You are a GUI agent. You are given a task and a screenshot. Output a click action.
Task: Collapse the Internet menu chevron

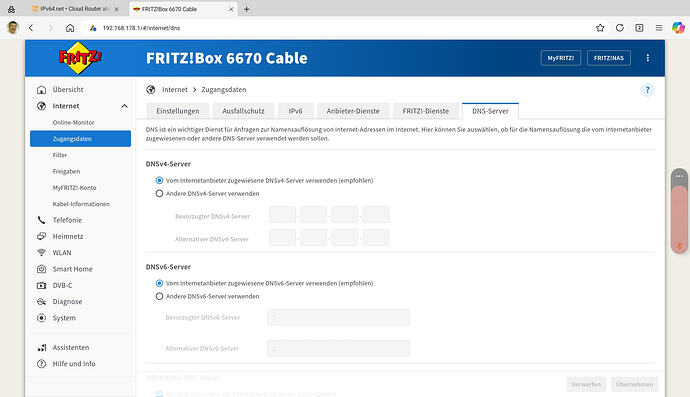(x=125, y=106)
